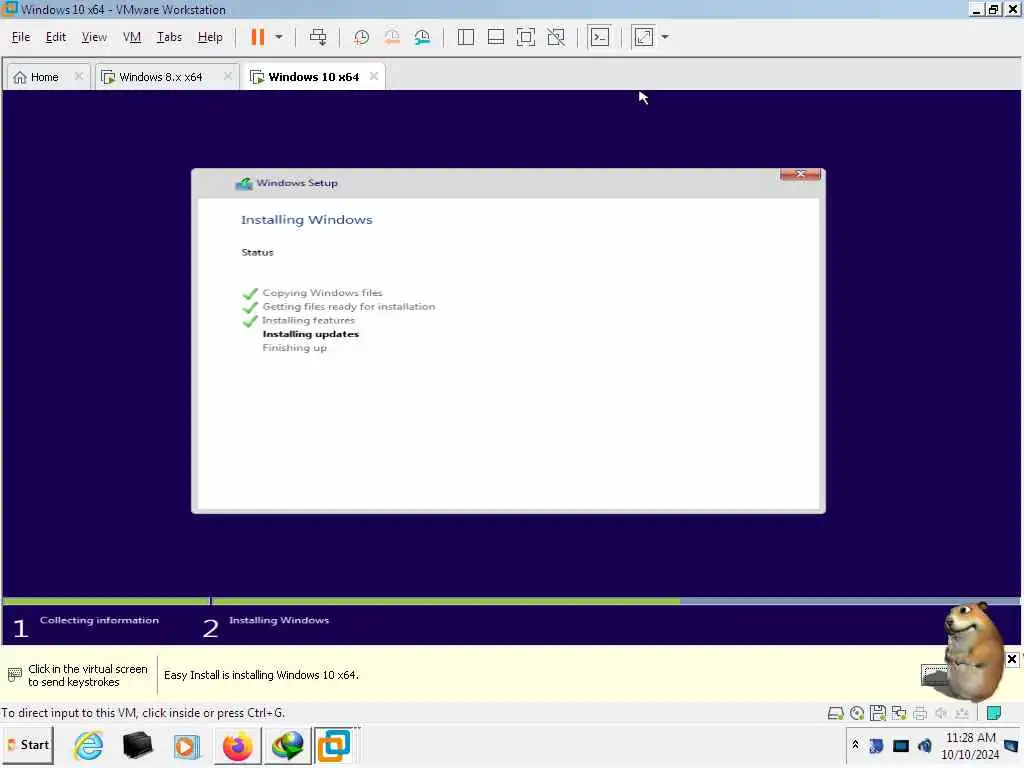Open the console view icon
The image size is (1024, 768).
(600, 37)
